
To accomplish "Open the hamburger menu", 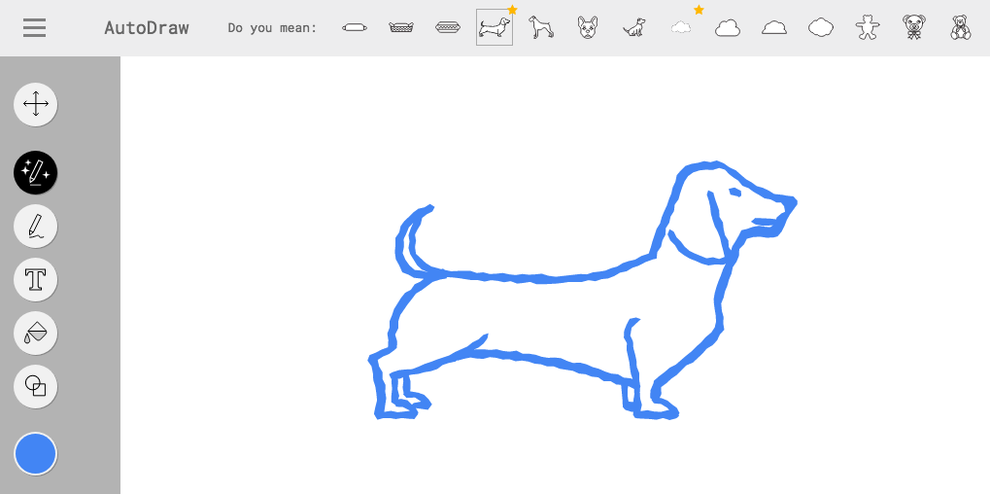I will [35, 28].
